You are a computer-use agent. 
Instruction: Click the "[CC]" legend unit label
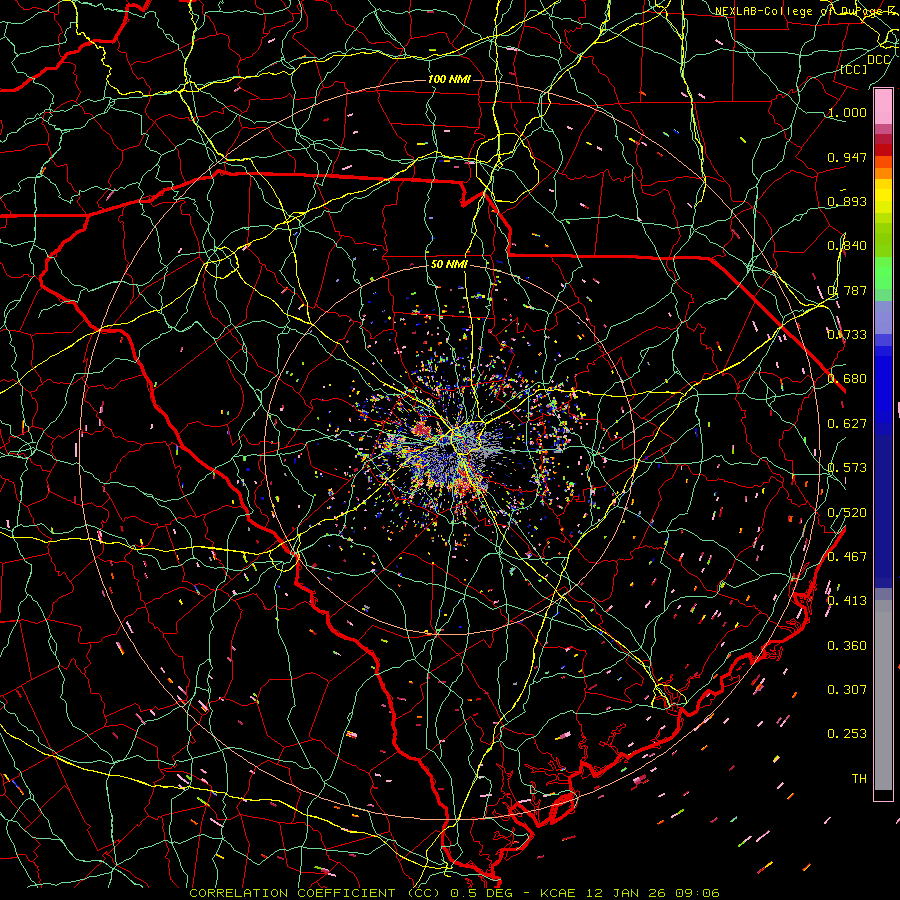point(854,70)
